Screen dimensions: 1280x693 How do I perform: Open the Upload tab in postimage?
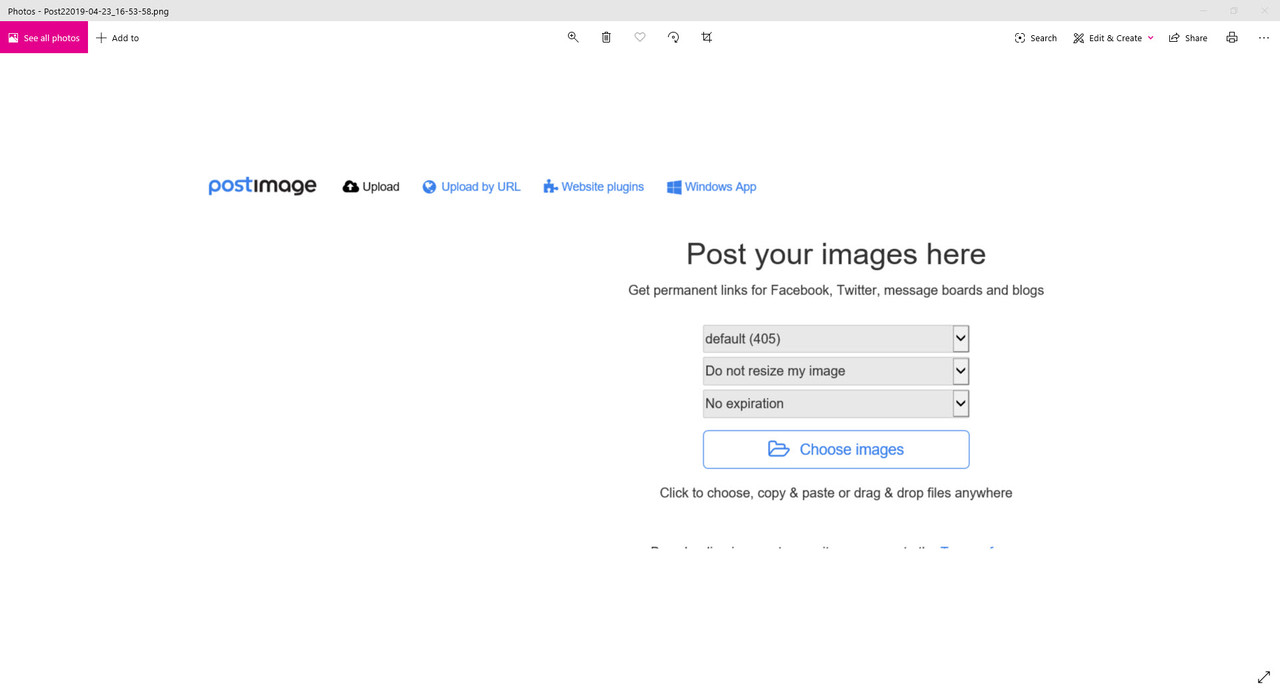click(x=371, y=187)
